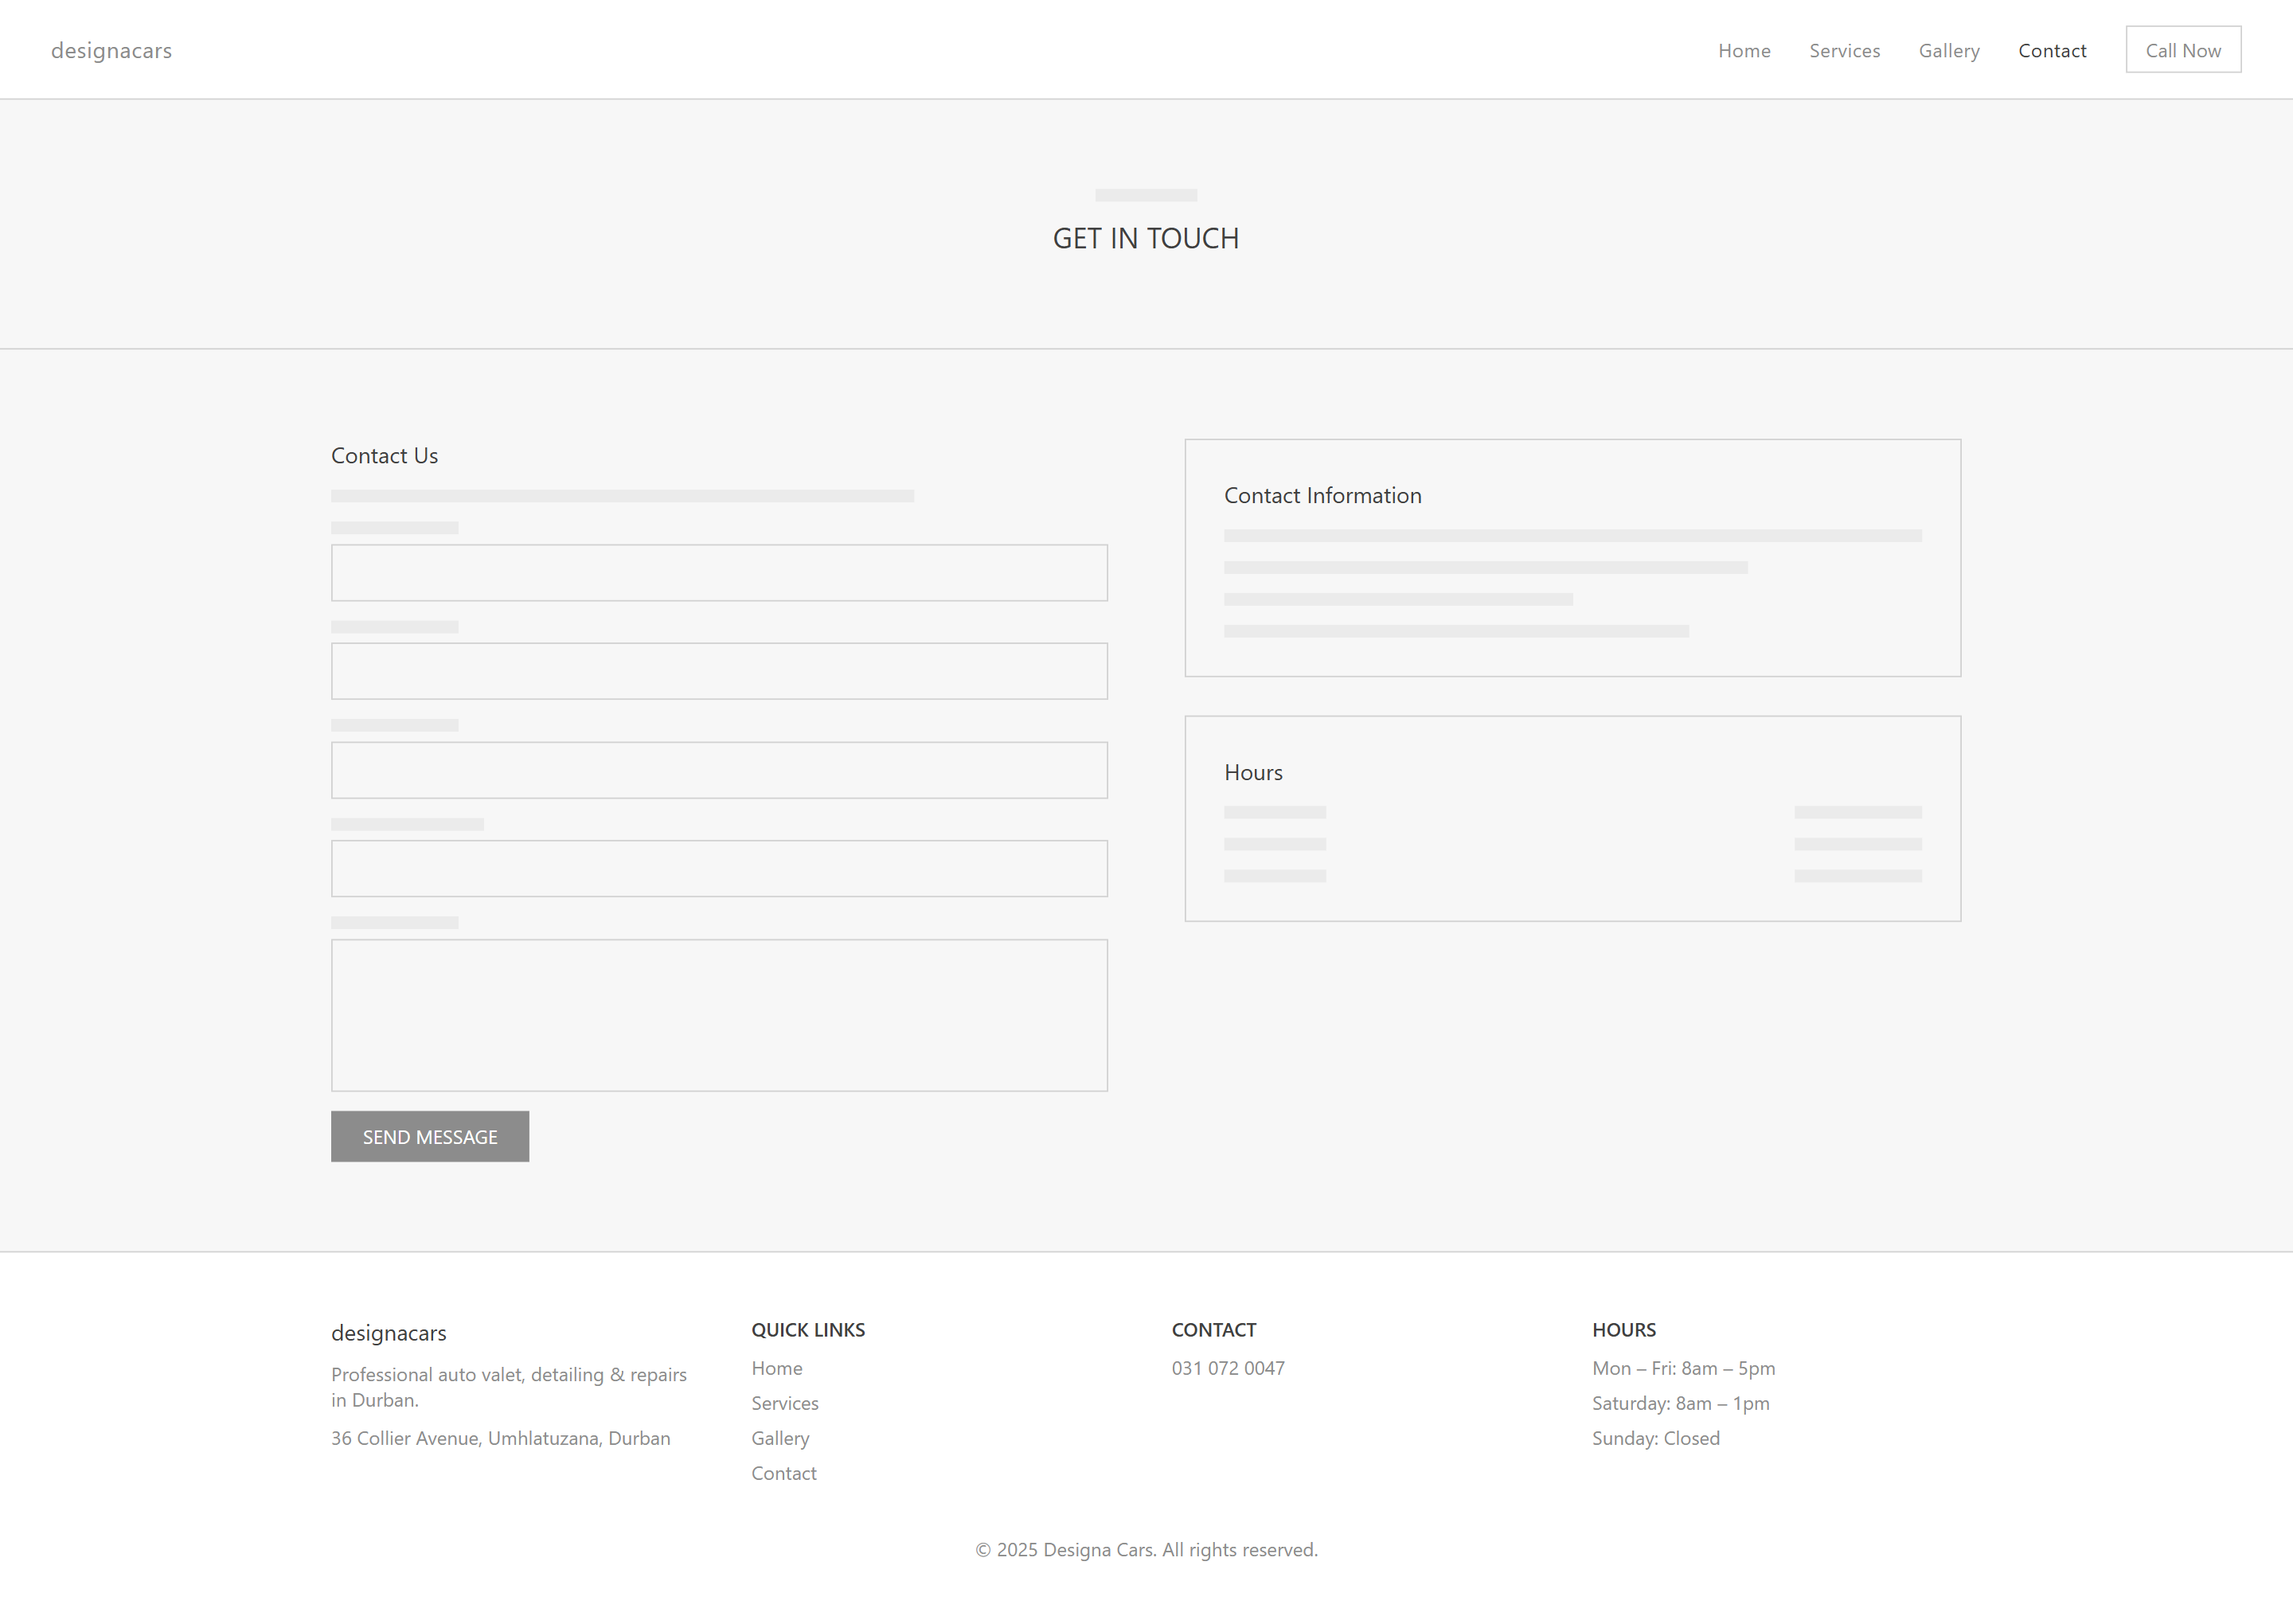The width and height of the screenshot is (2293, 1624).
Task: Open Gallery from the top navigation
Action: coord(1948,50)
